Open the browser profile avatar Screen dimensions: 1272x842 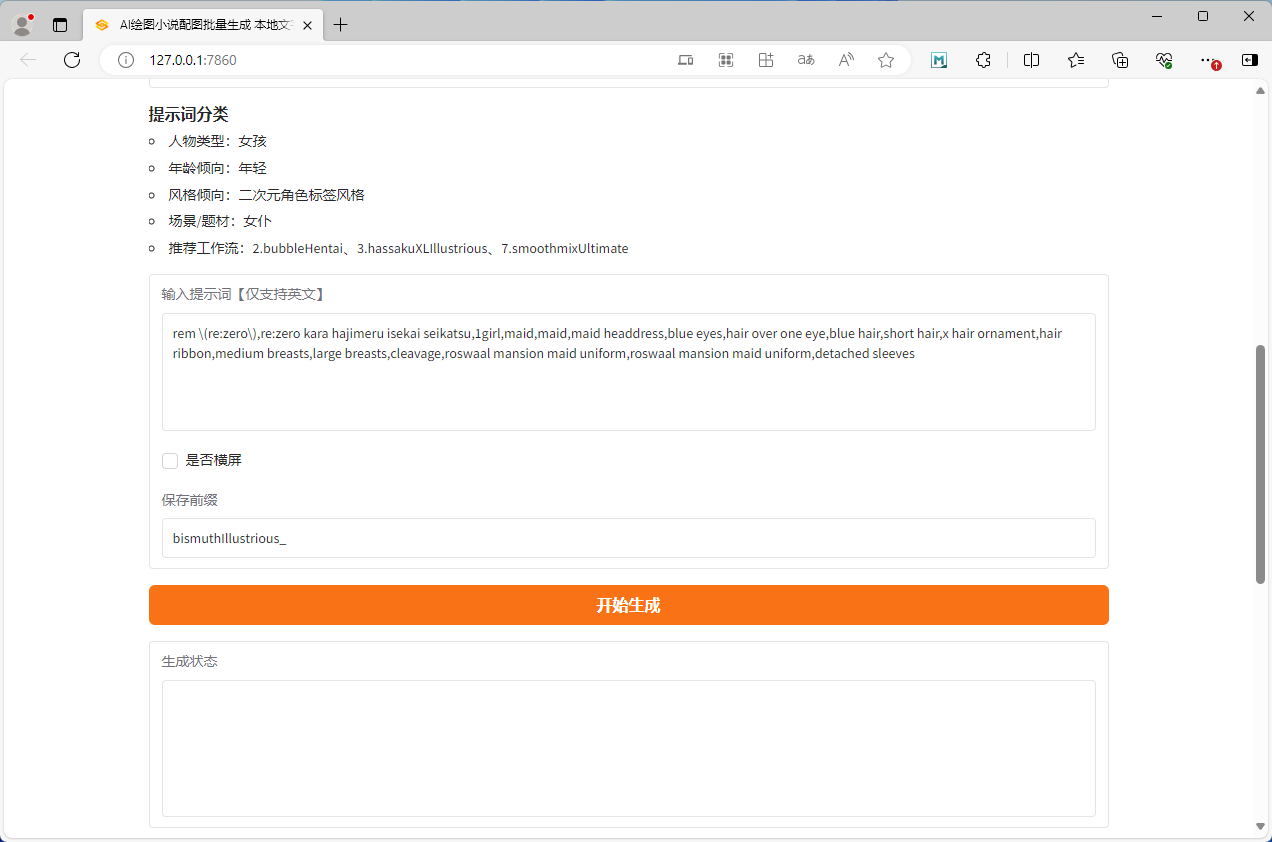tap(22, 25)
